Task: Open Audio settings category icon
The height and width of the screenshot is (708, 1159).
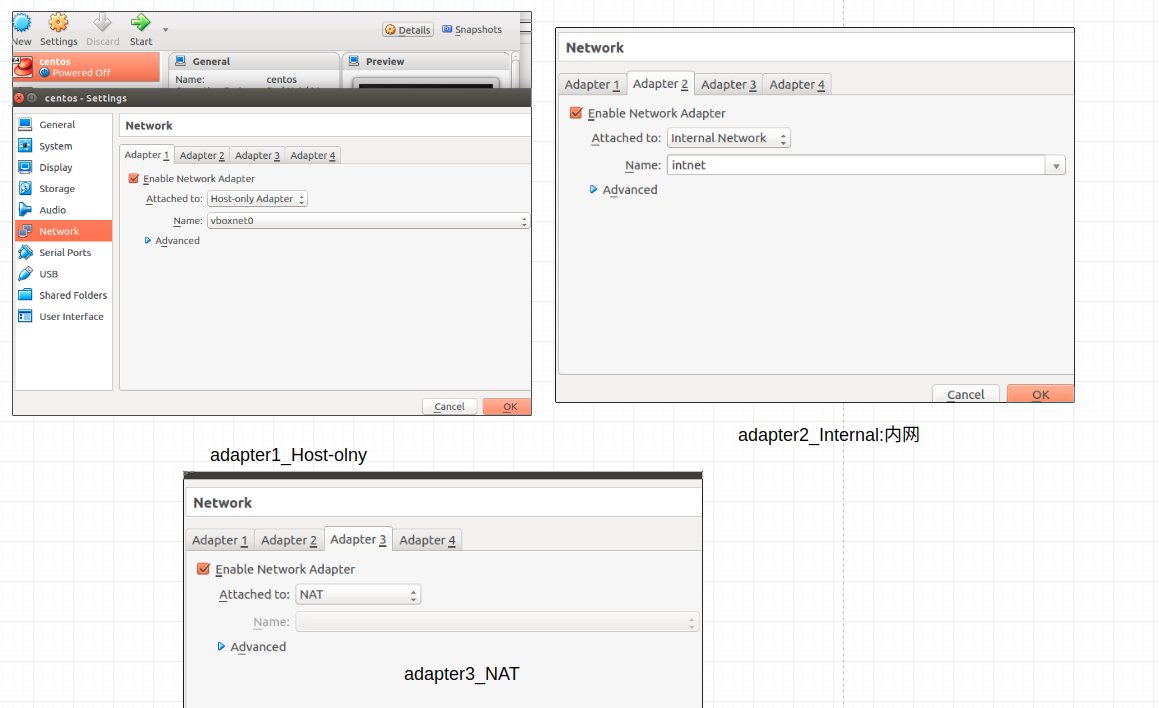Action: pos(25,210)
